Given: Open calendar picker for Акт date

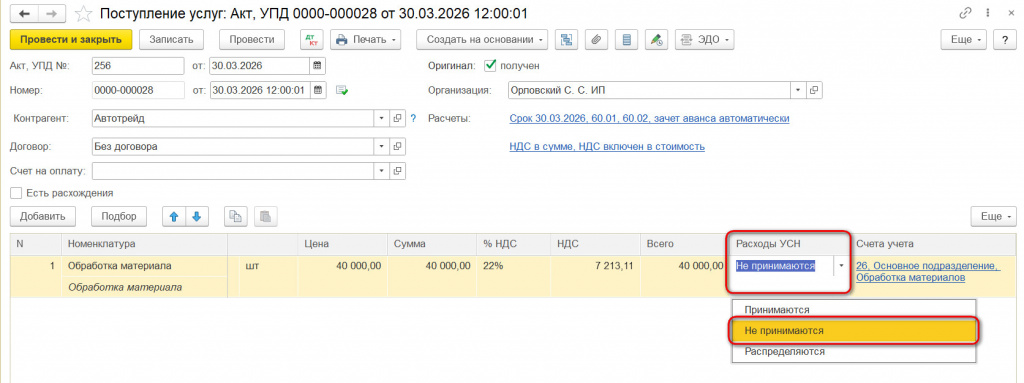Looking at the screenshot, I should (x=317, y=66).
